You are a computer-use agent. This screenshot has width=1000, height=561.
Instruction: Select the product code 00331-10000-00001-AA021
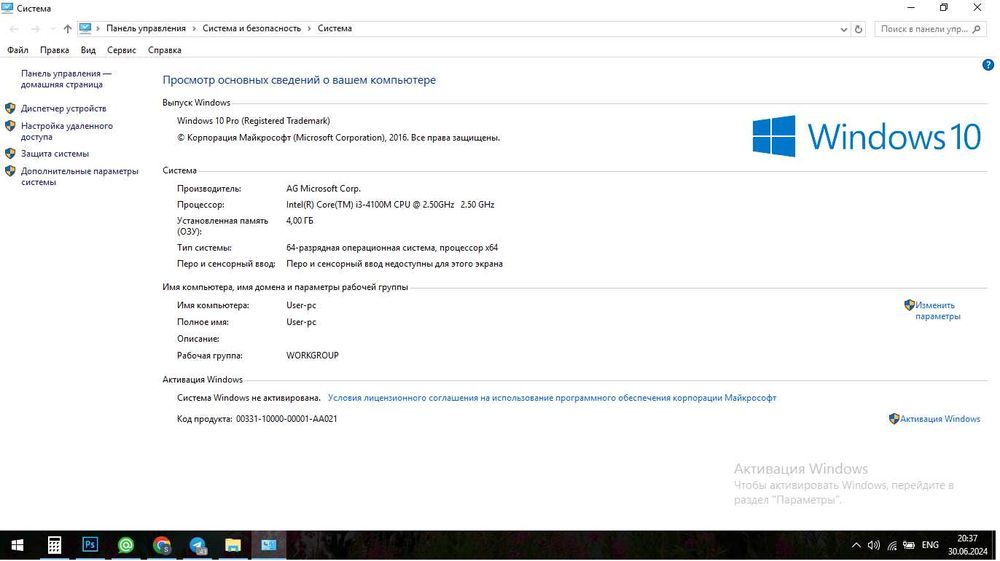286,419
